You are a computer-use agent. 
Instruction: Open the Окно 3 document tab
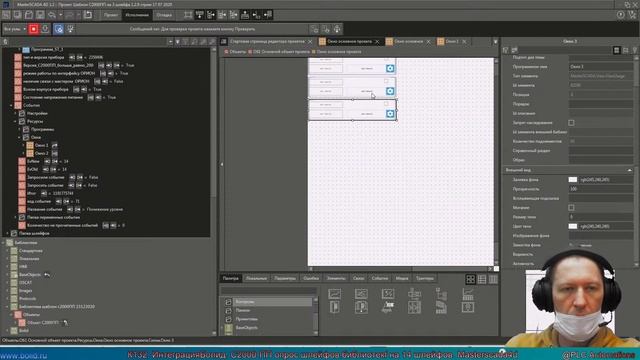point(452,42)
